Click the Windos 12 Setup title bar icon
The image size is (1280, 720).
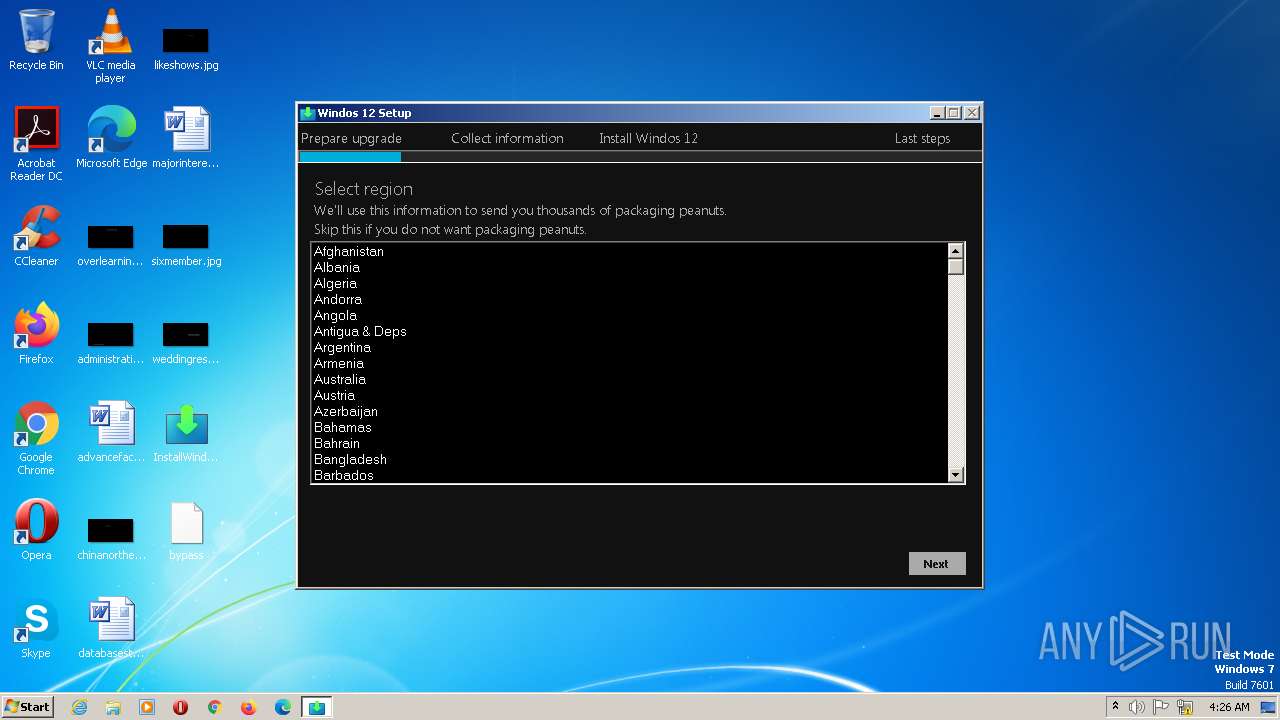point(308,113)
